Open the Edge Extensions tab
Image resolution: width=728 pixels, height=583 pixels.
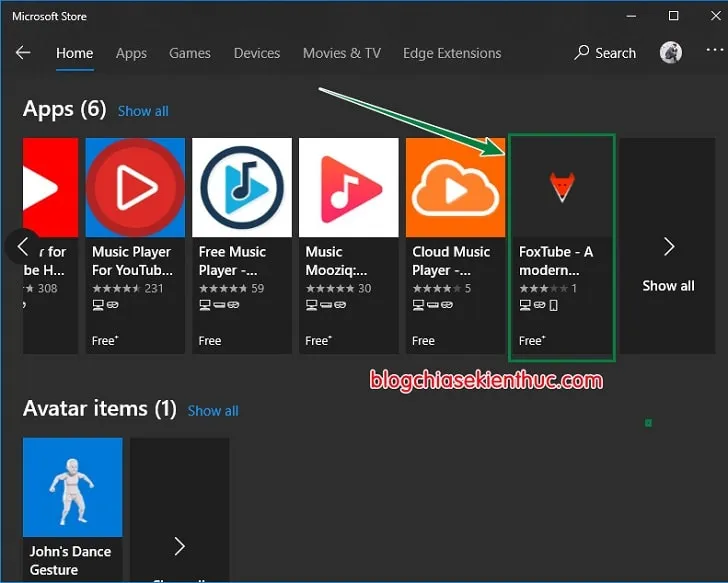coord(452,53)
